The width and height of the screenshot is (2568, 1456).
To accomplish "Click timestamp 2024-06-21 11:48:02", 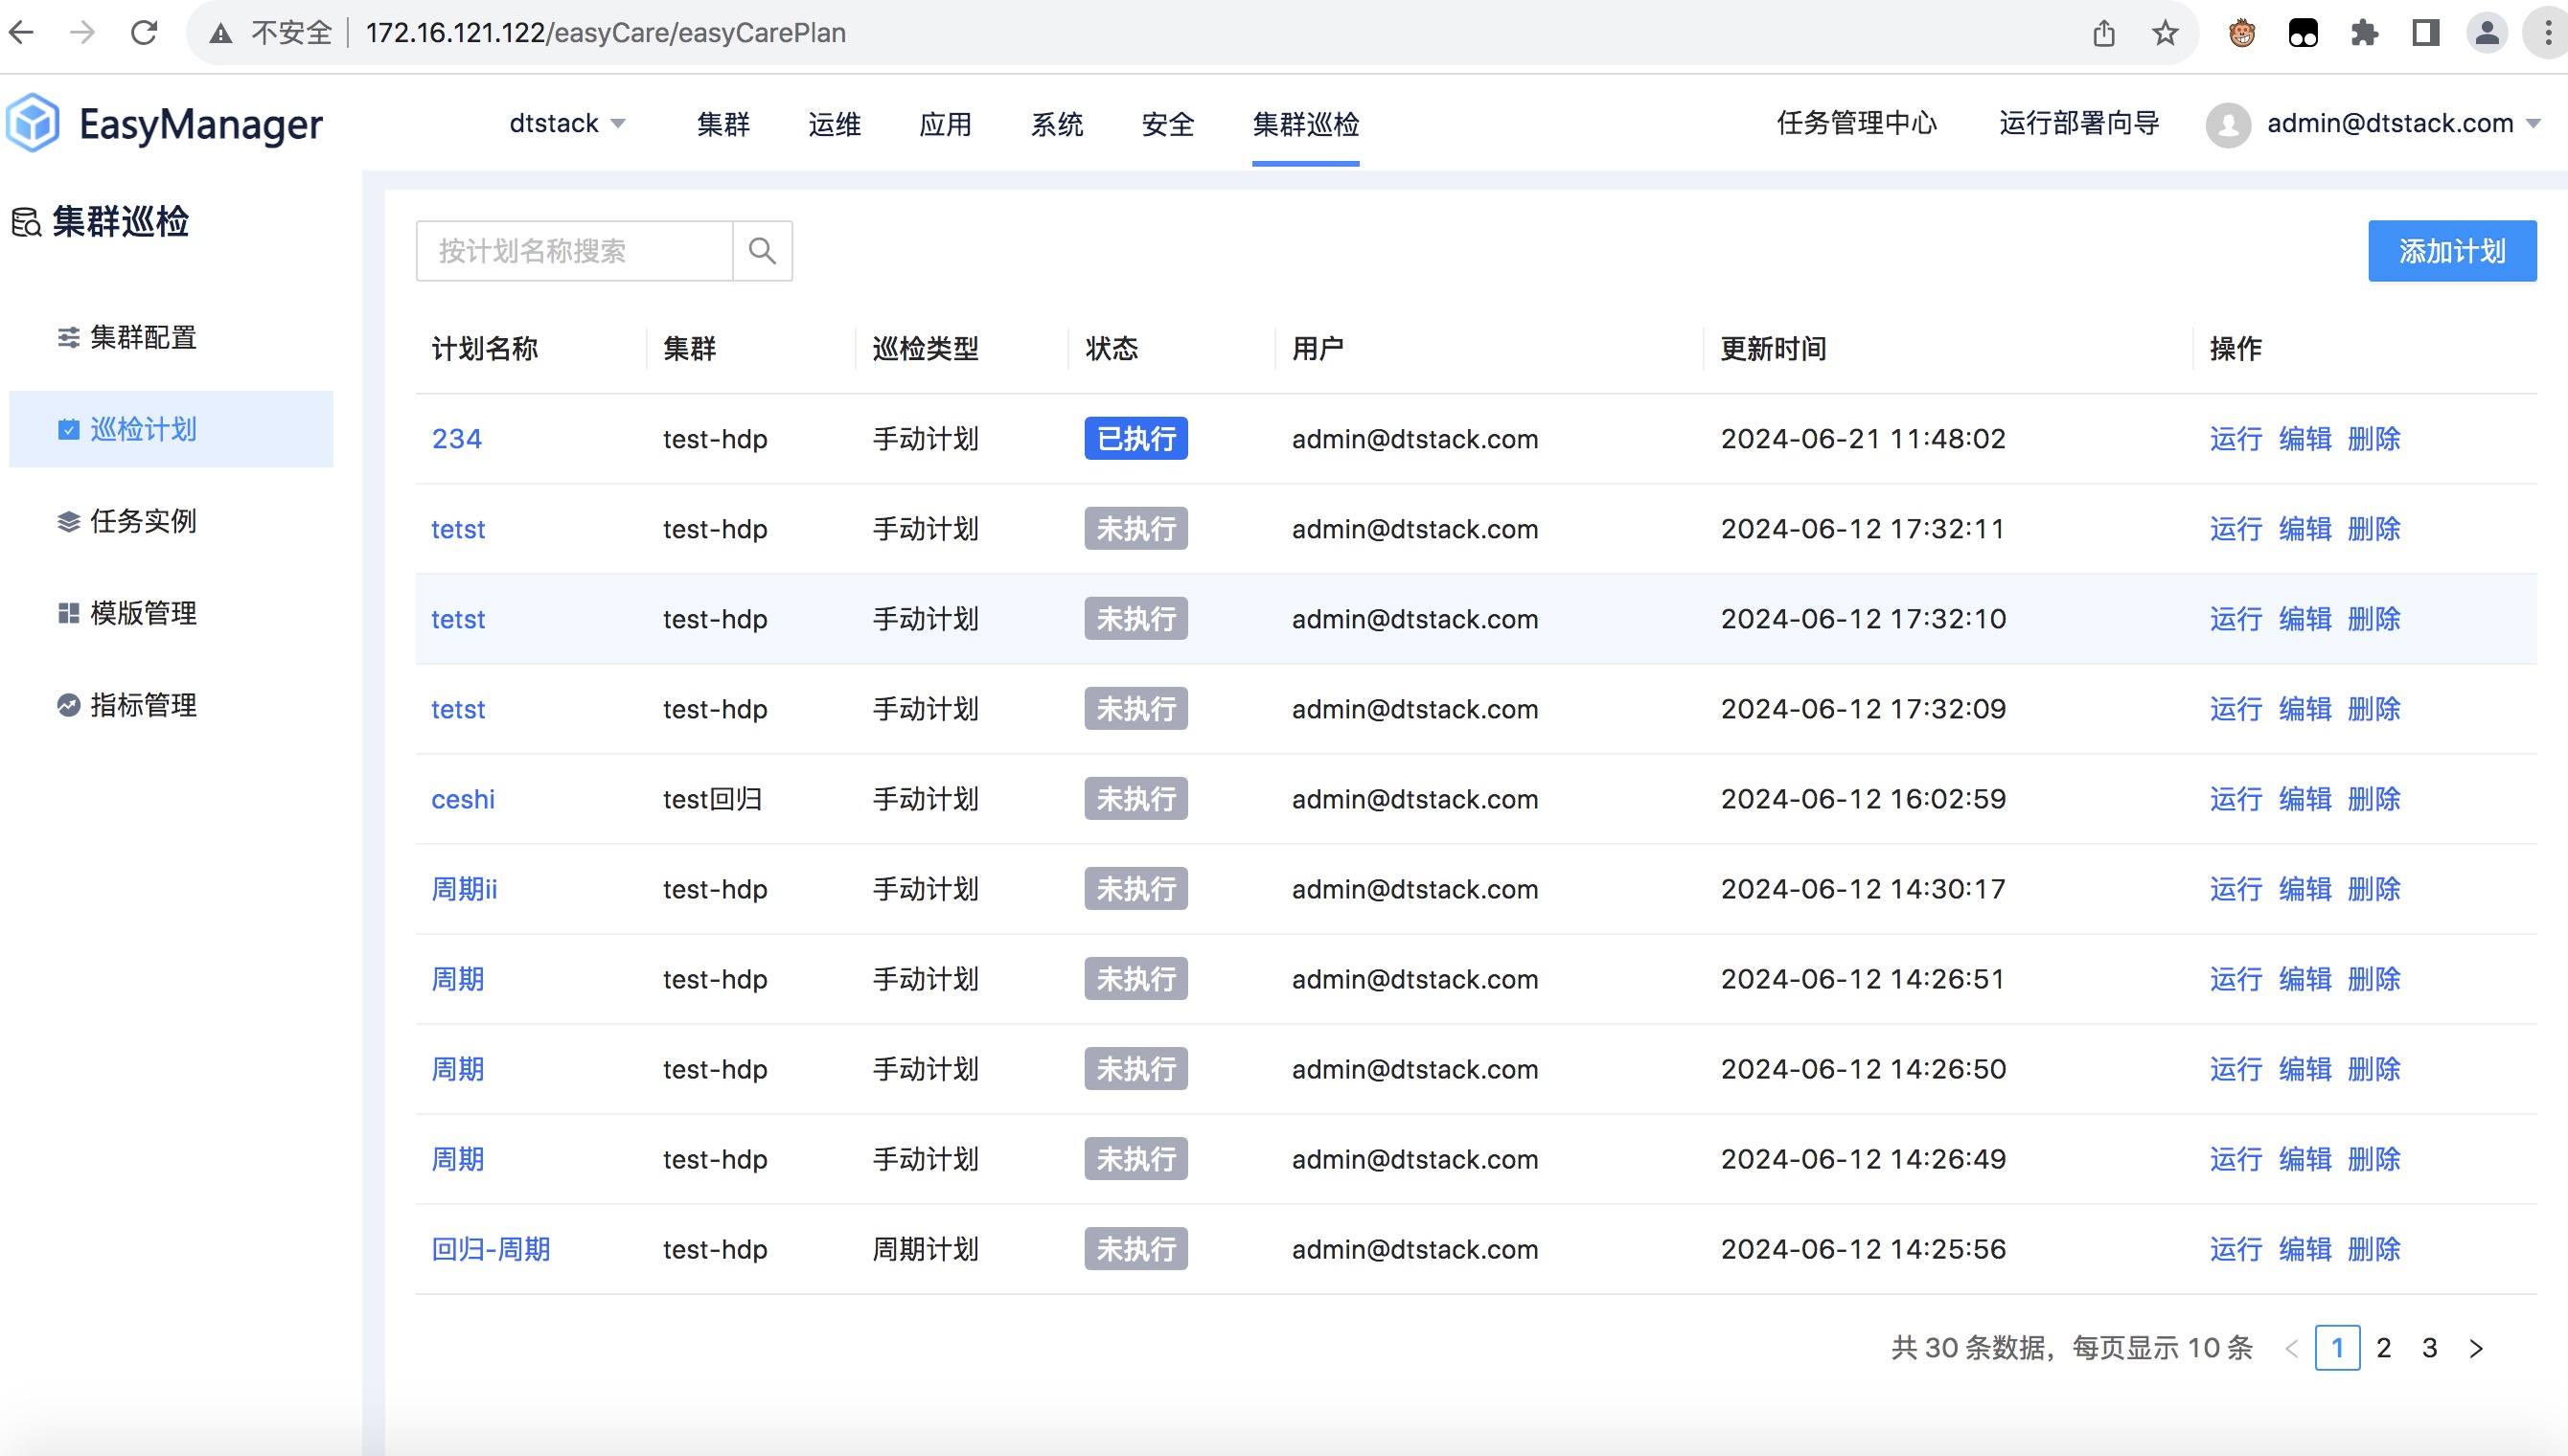I will tap(1863, 439).
